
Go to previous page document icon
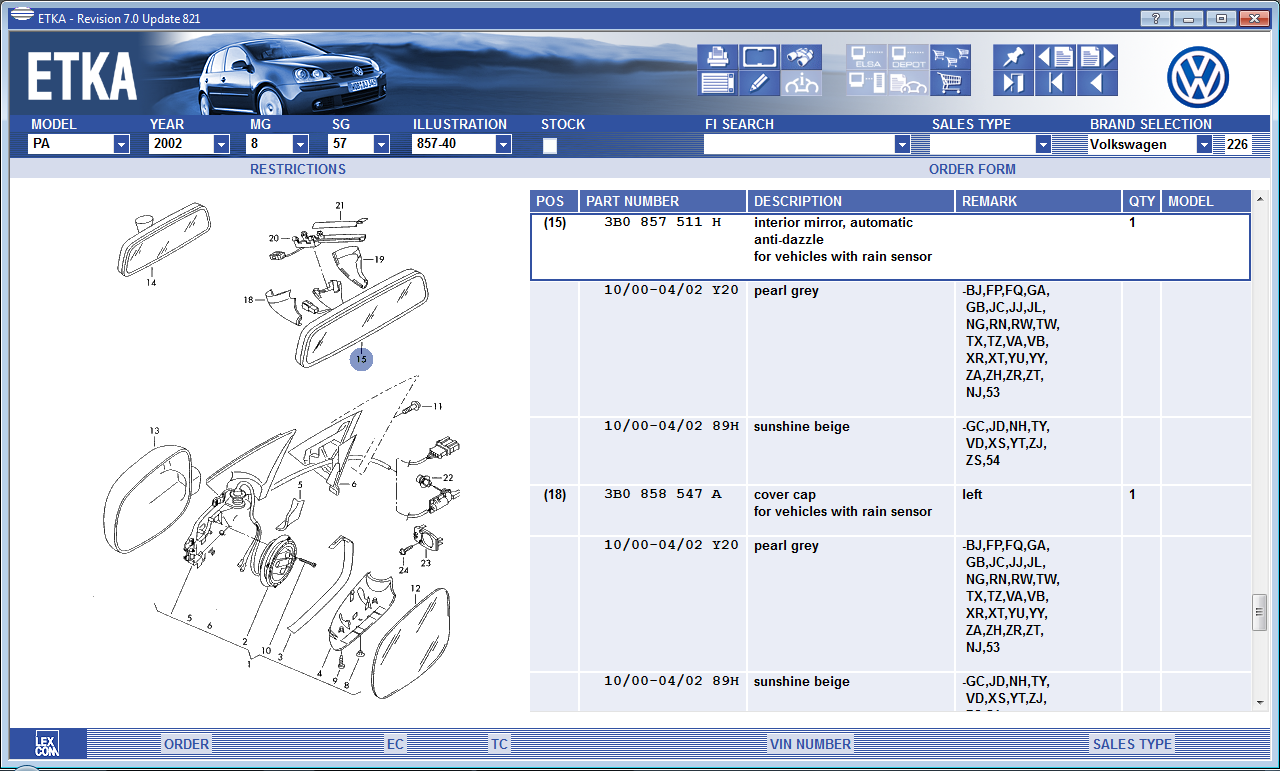tap(1055, 57)
